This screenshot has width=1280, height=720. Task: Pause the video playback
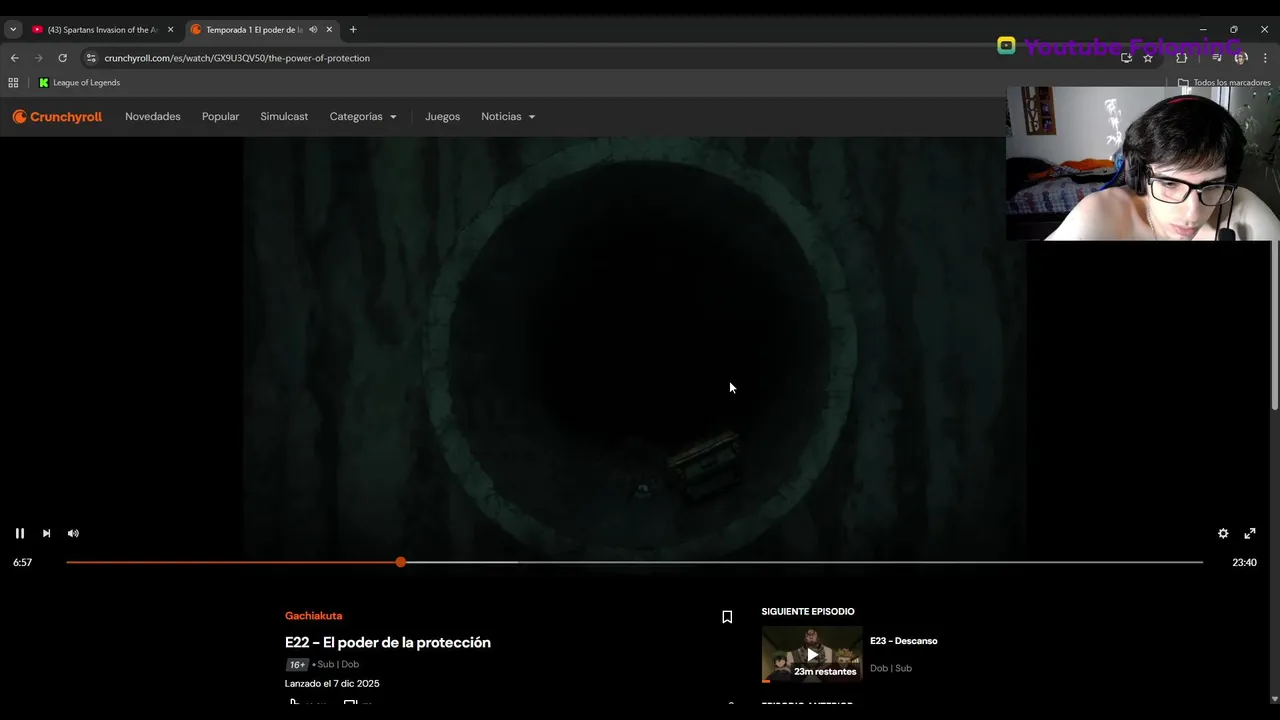coord(19,533)
